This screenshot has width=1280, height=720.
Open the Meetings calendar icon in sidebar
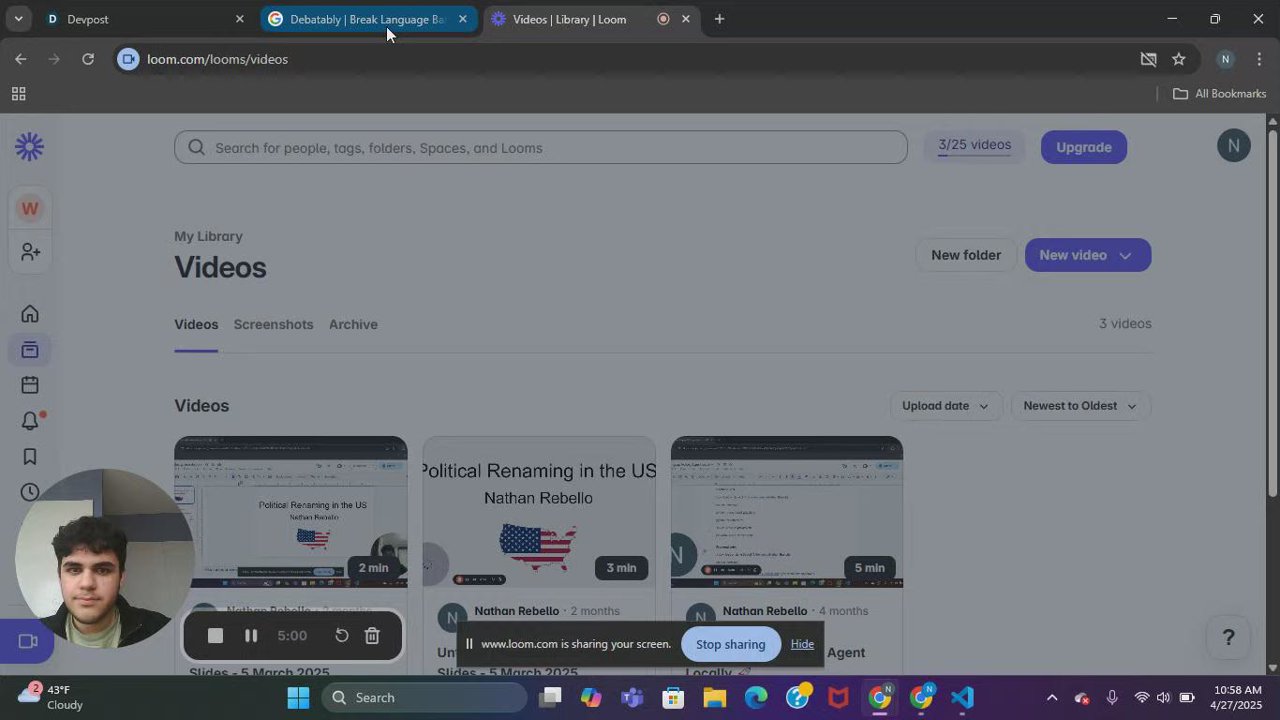(x=30, y=385)
